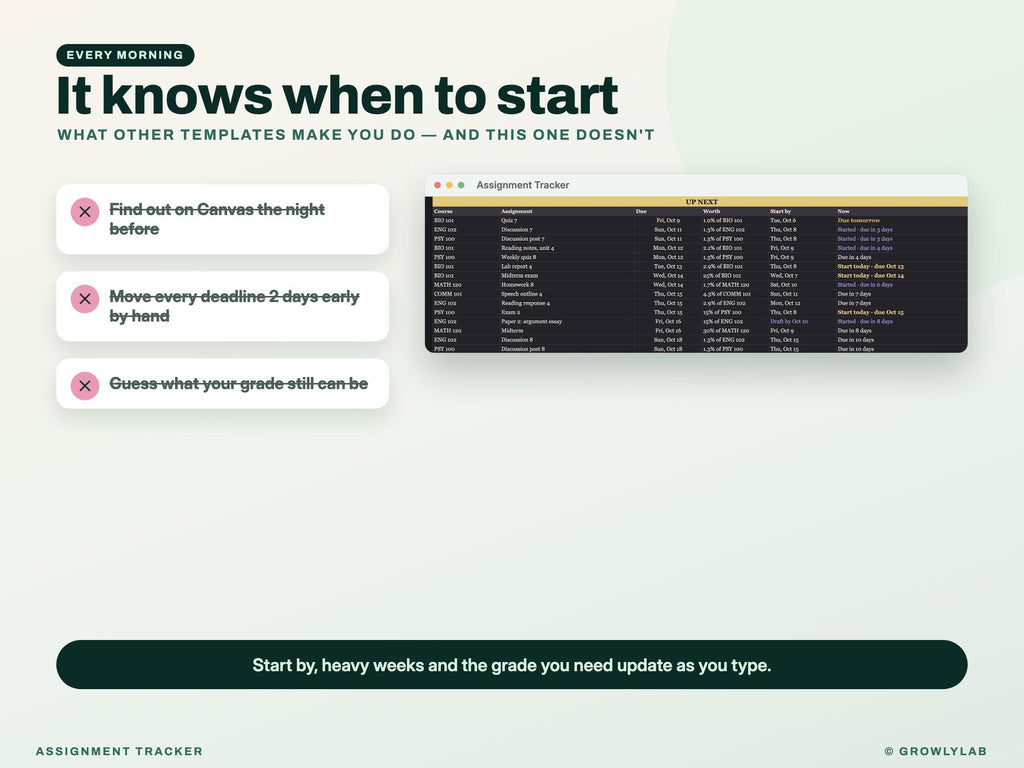Click the "© GROWLYLAB" footer credit

coord(935,751)
